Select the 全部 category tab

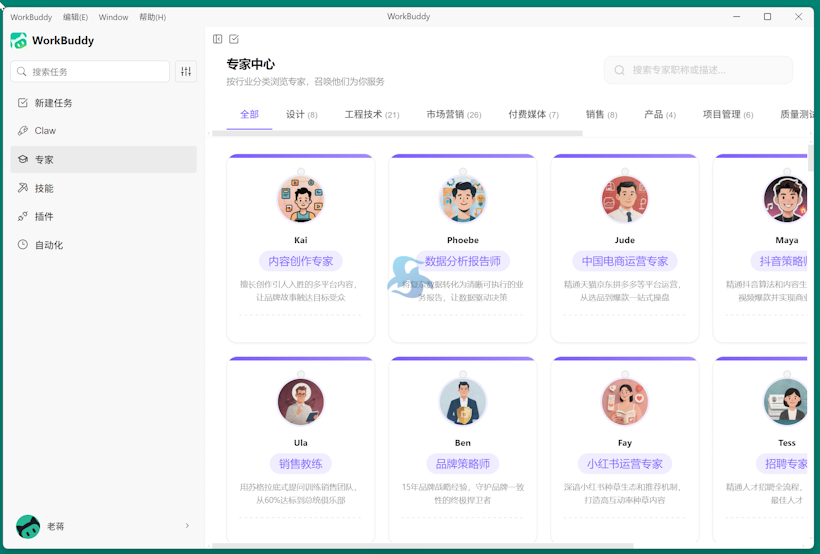point(249,114)
